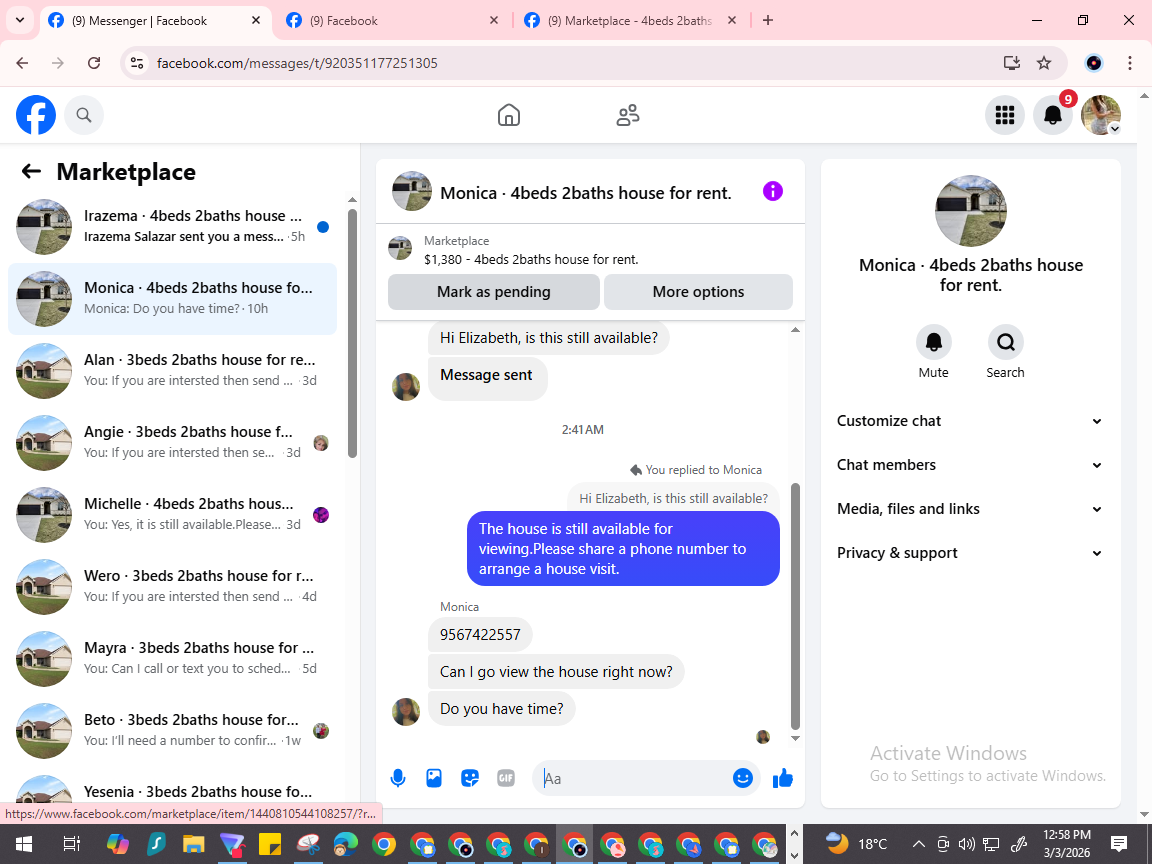Open Mayra 3beds 2baths conversation
The width and height of the screenshot is (1152, 864).
click(x=173, y=658)
